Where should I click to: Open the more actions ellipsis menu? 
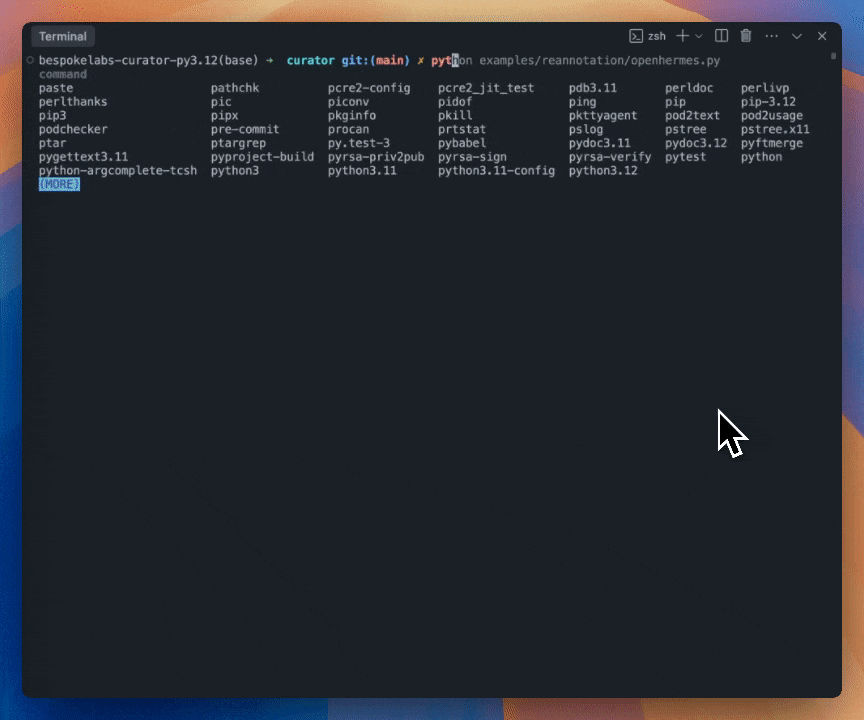pos(771,36)
